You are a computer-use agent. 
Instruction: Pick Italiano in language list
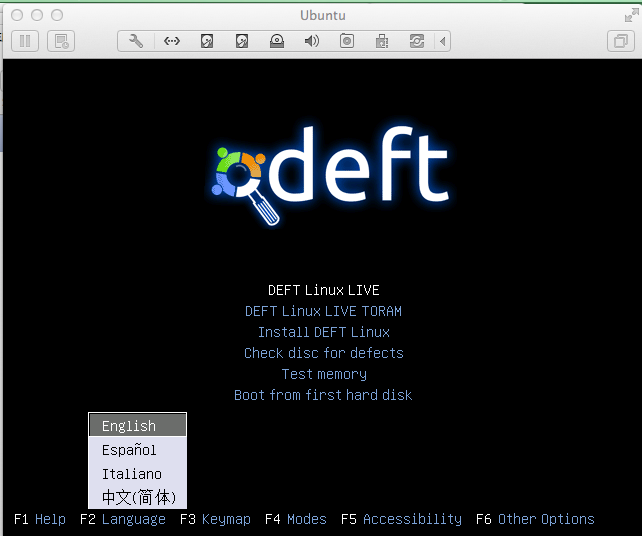(138, 474)
